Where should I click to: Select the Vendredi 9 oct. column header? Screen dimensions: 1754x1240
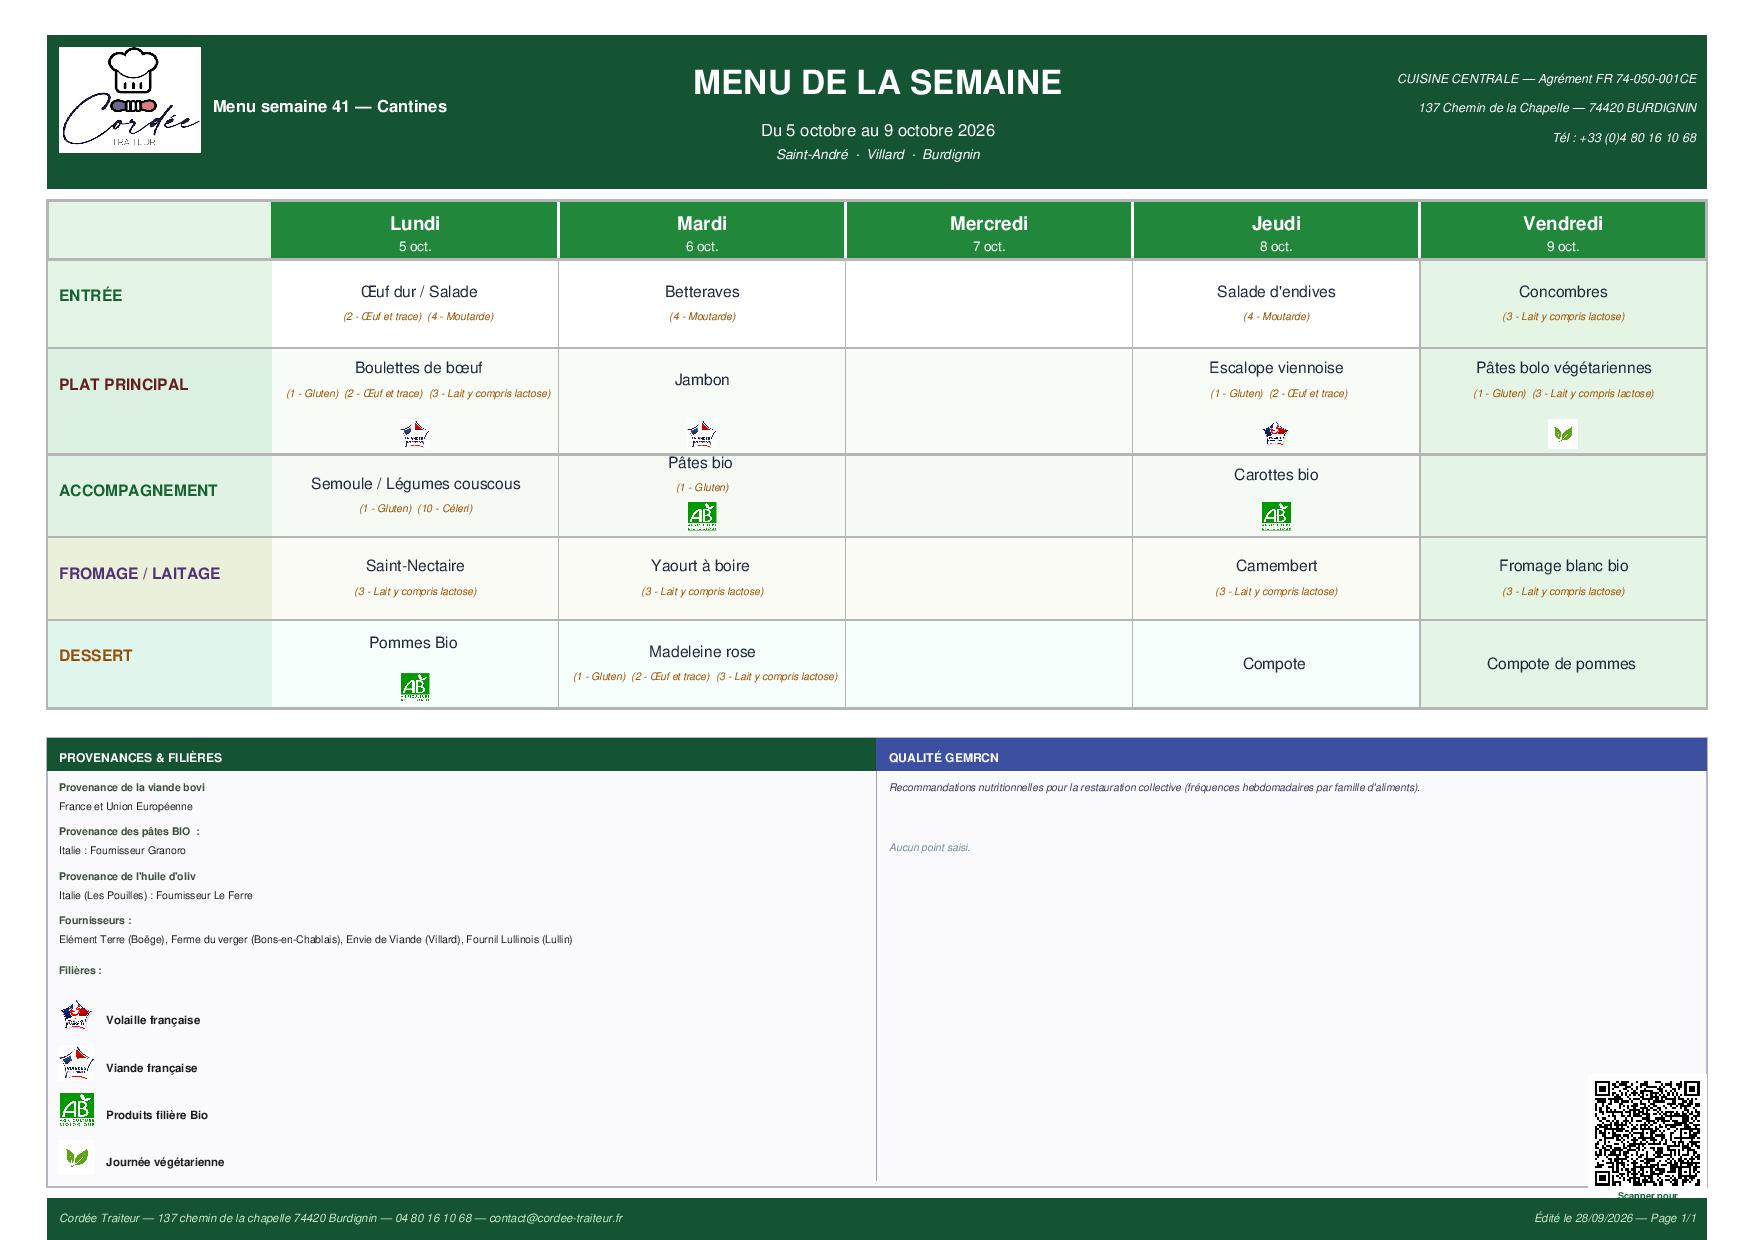[1563, 231]
